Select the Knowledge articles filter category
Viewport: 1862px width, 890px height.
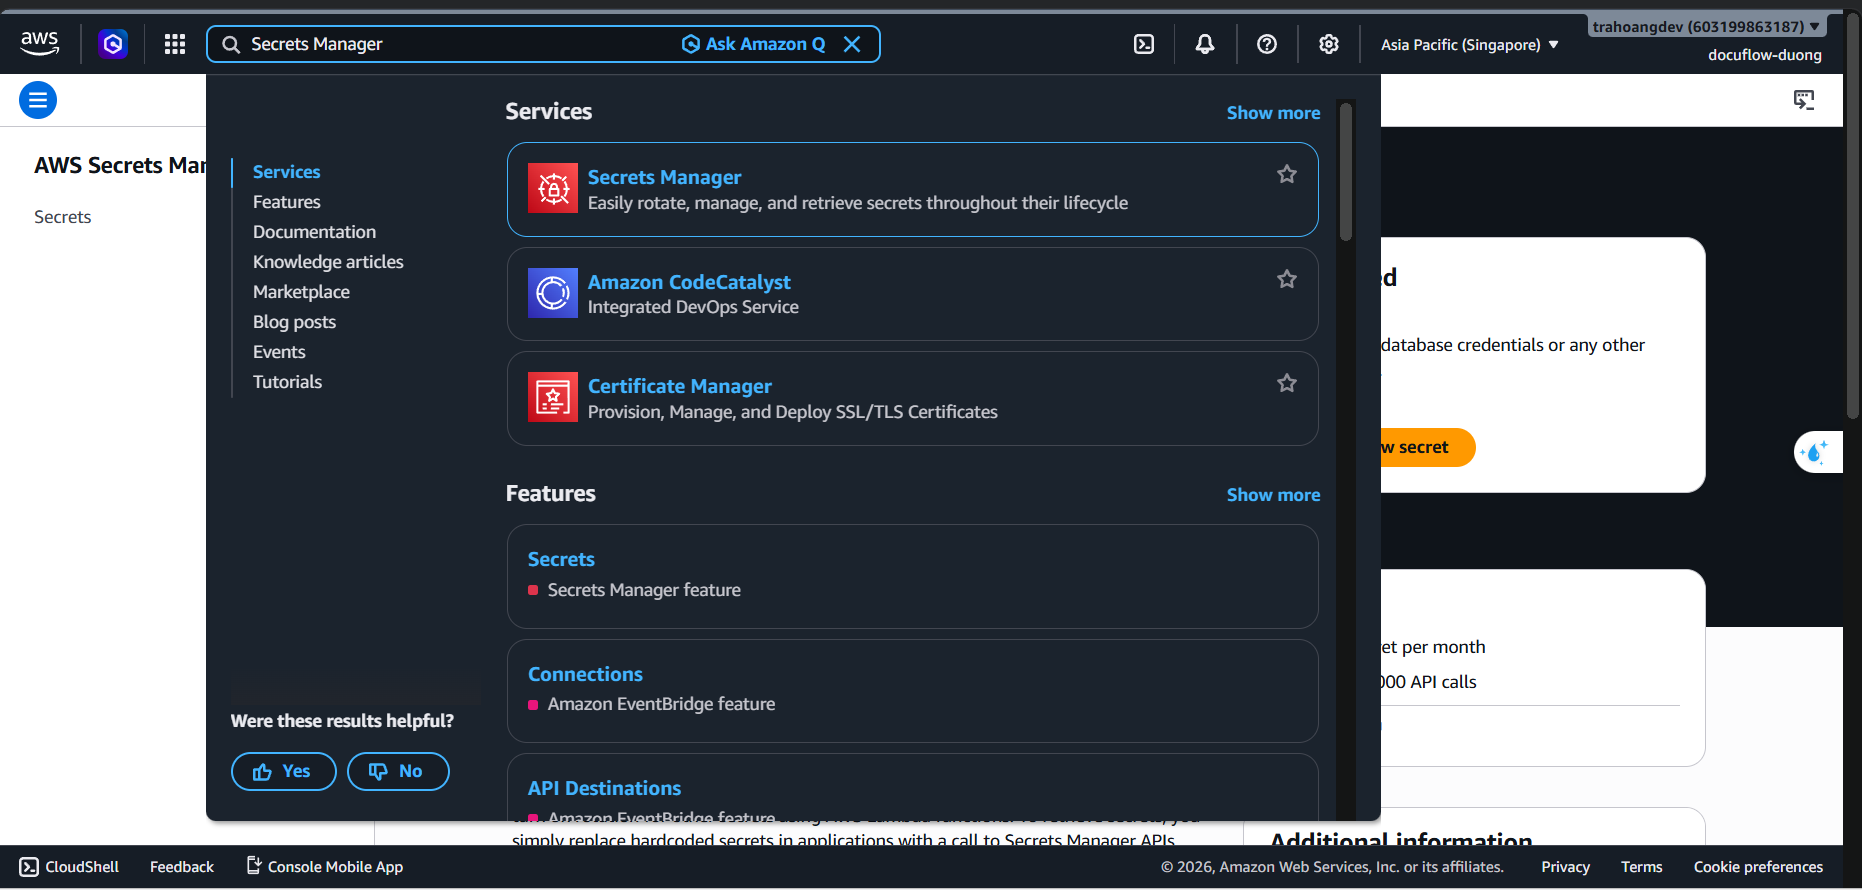coord(328,262)
